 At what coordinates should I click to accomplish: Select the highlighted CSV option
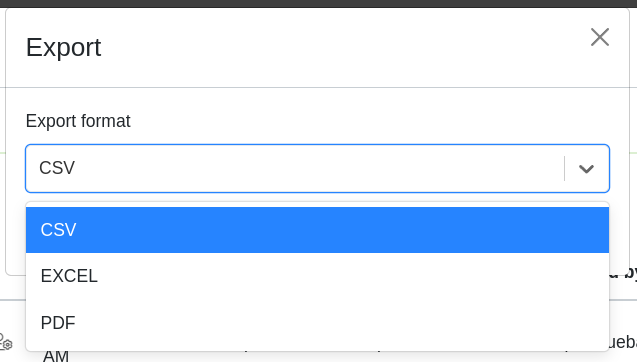tap(317, 230)
